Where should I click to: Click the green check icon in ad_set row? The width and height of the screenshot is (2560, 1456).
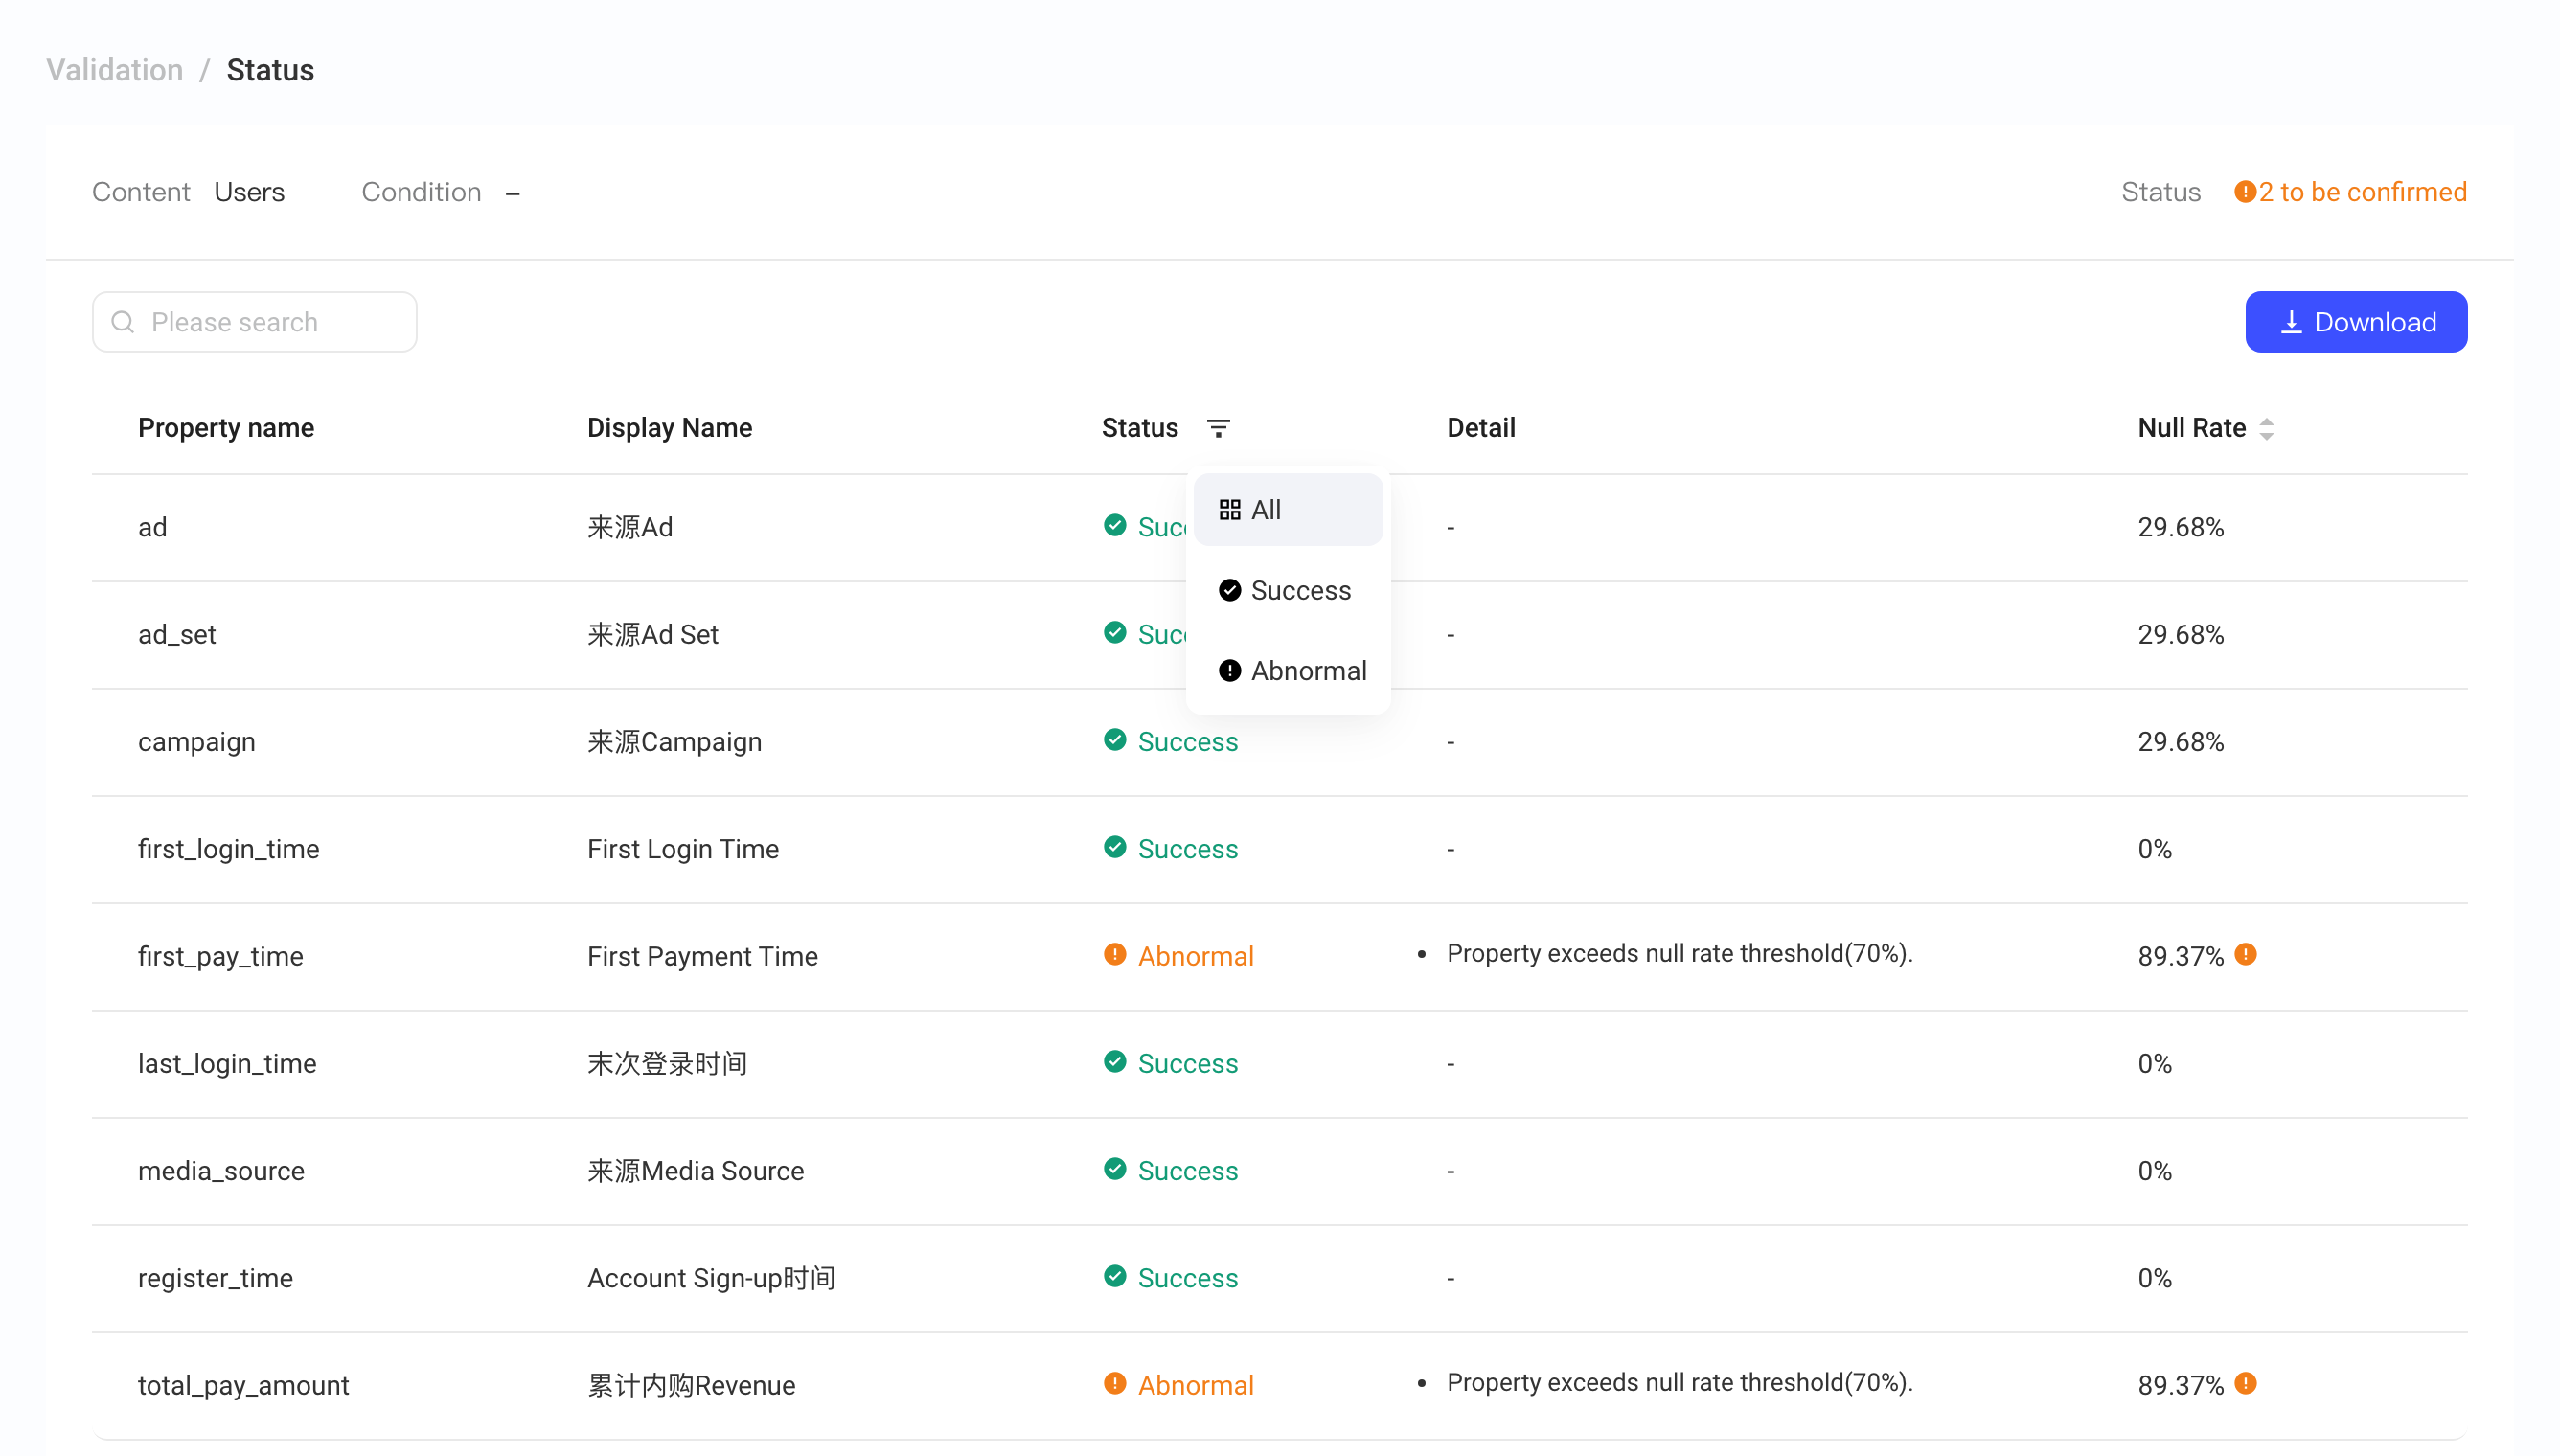tap(1115, 632)
